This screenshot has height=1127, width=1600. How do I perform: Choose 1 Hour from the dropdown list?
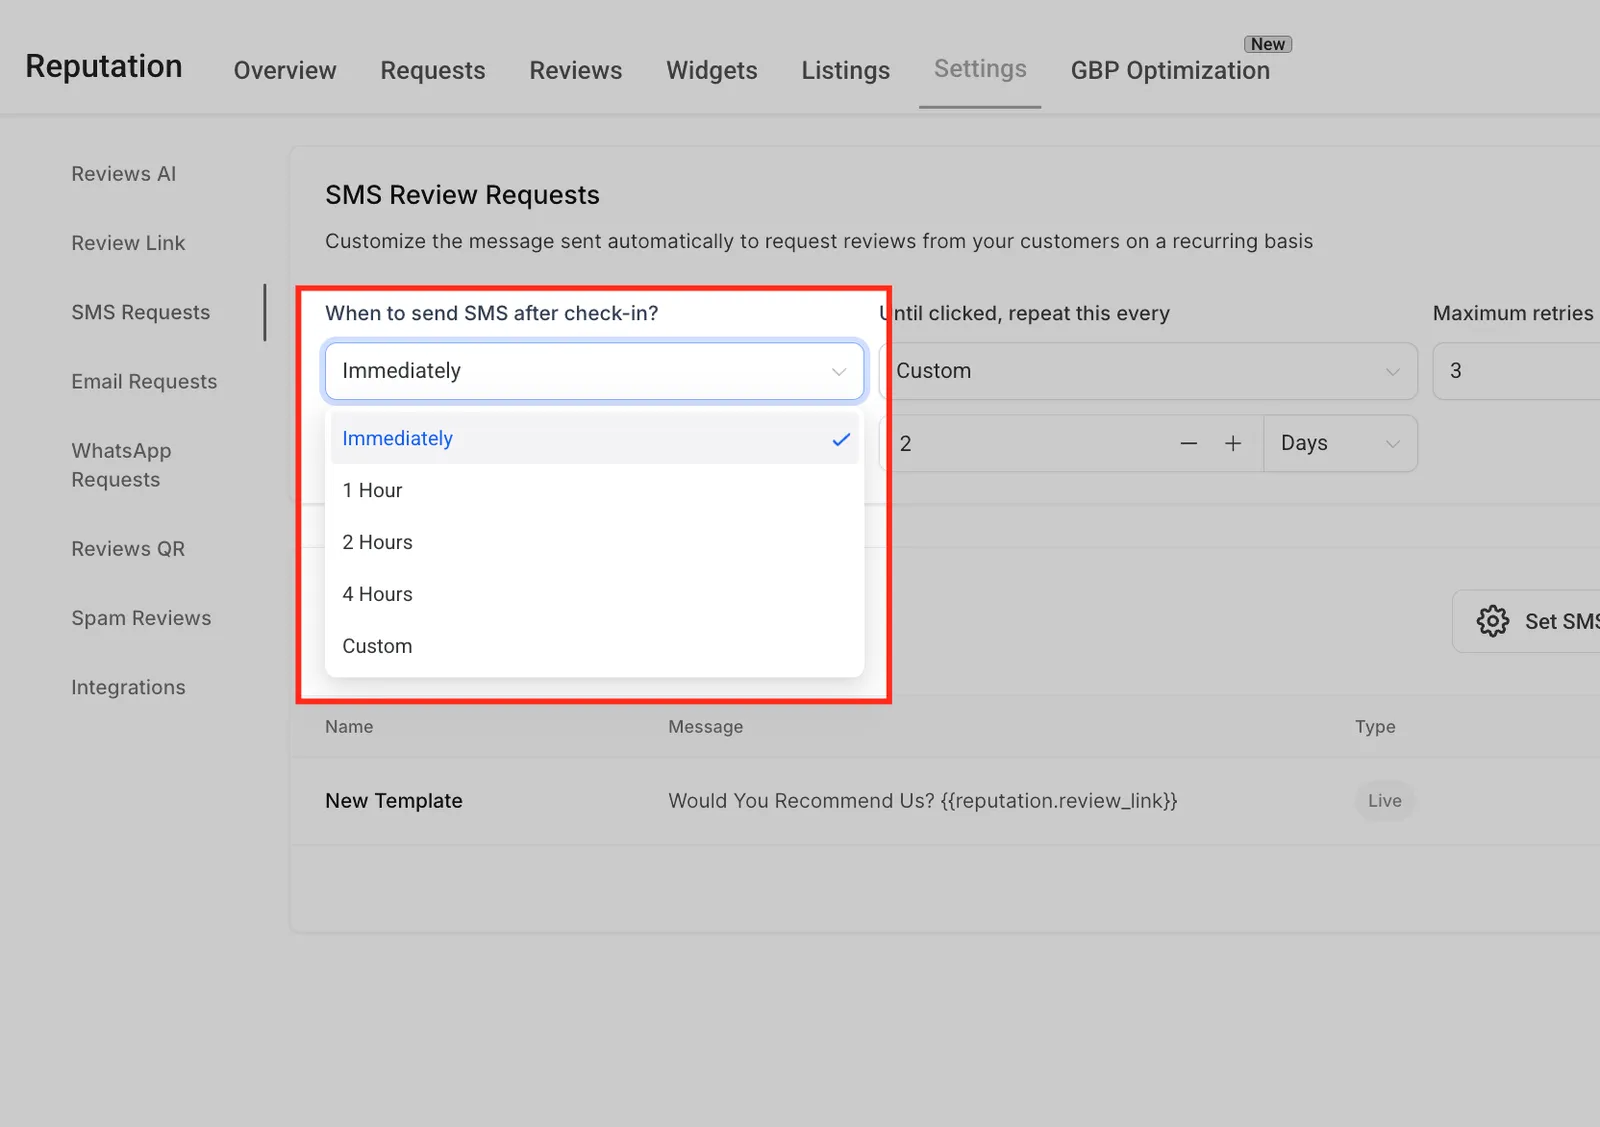pyautogui.click(x=595, y=490)
